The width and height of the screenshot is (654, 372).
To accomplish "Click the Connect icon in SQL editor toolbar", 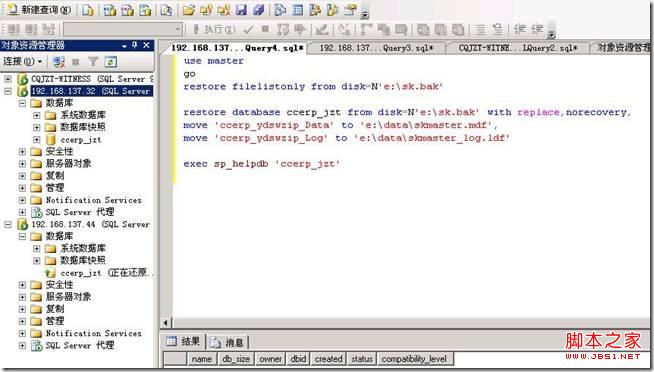I will [x=13, y=29].
